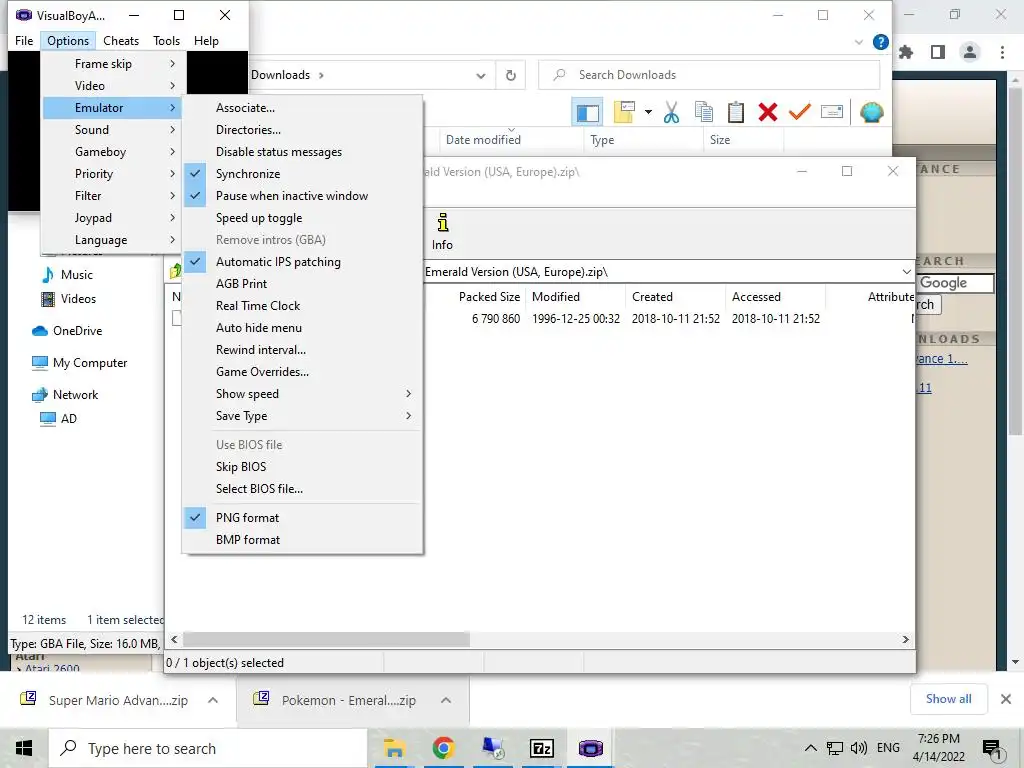
Task: Click the network tray icon
Action: click(x=835, y=748)
